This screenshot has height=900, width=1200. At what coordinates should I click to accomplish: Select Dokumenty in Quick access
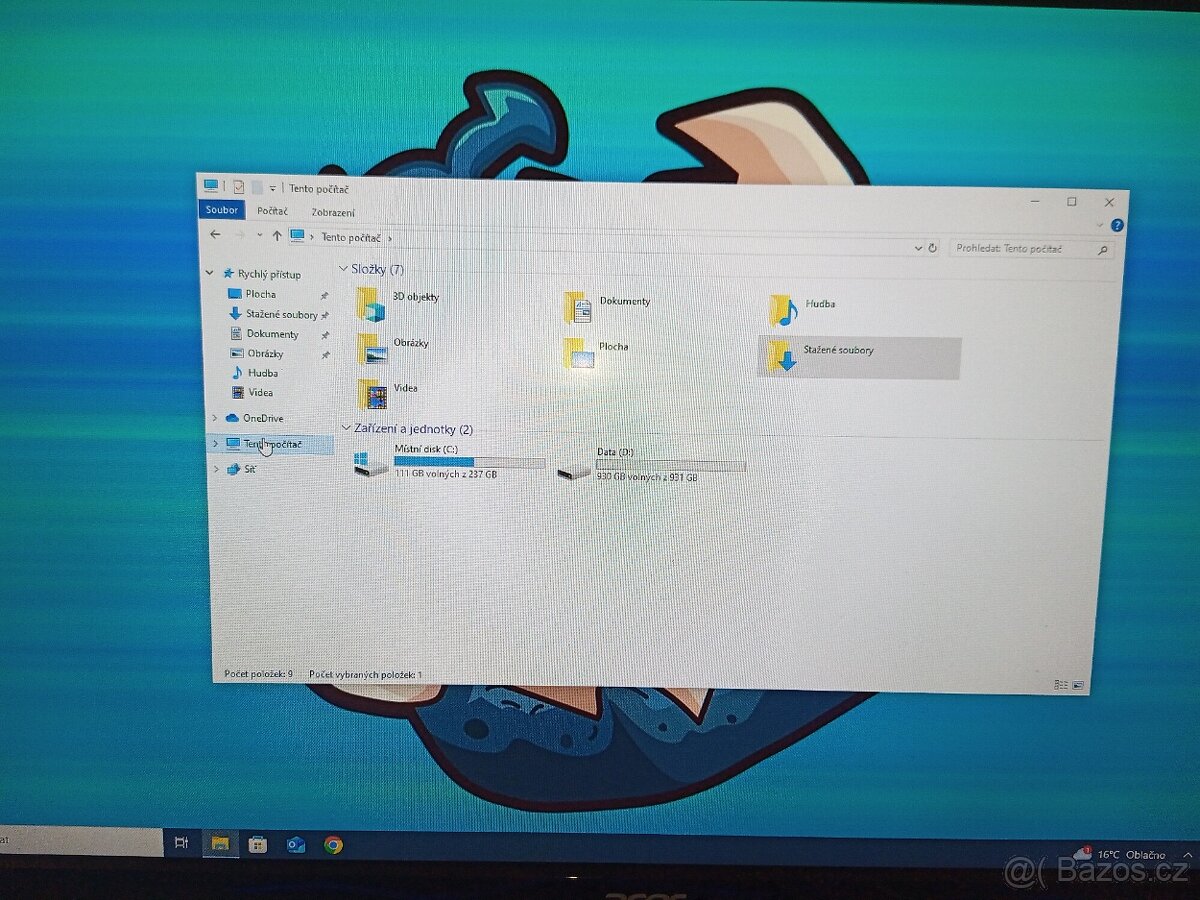coord(264,334)
